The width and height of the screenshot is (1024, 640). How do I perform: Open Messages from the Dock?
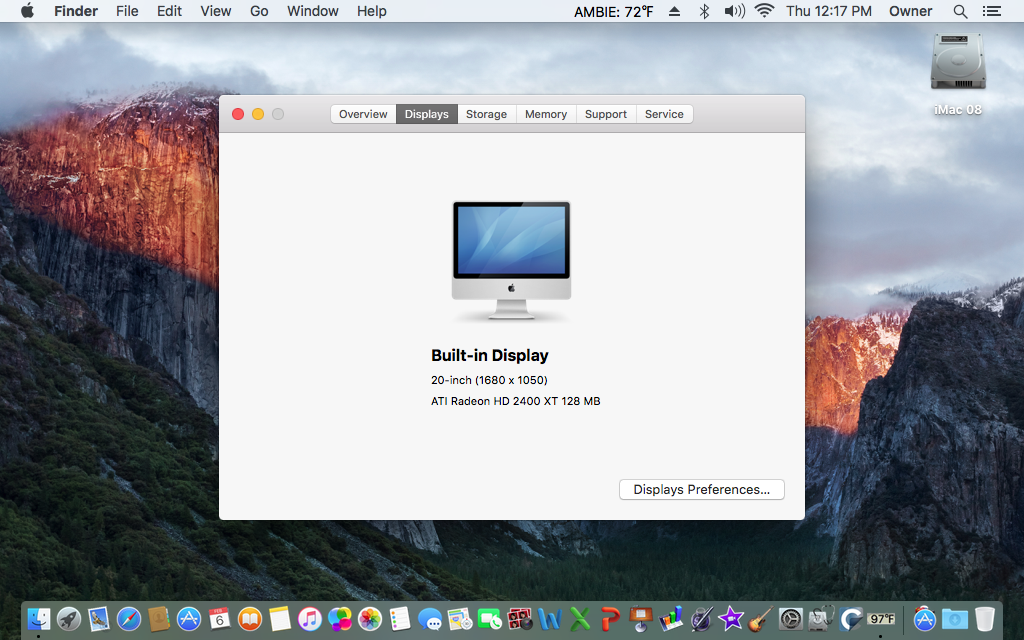click(430, 618)
